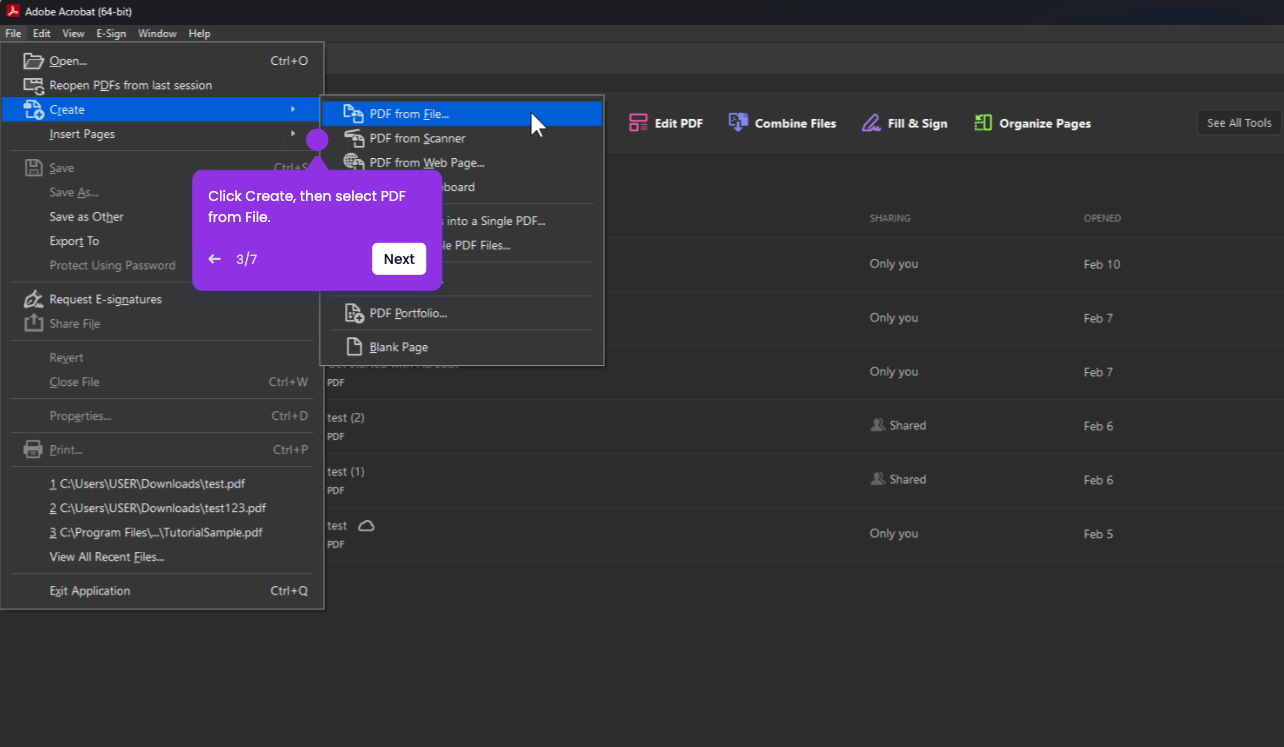Viewport: 1284px width, 747px height.
Task: Click the Adobe Acrobat logo in title bar
Action: coord(13,11)
